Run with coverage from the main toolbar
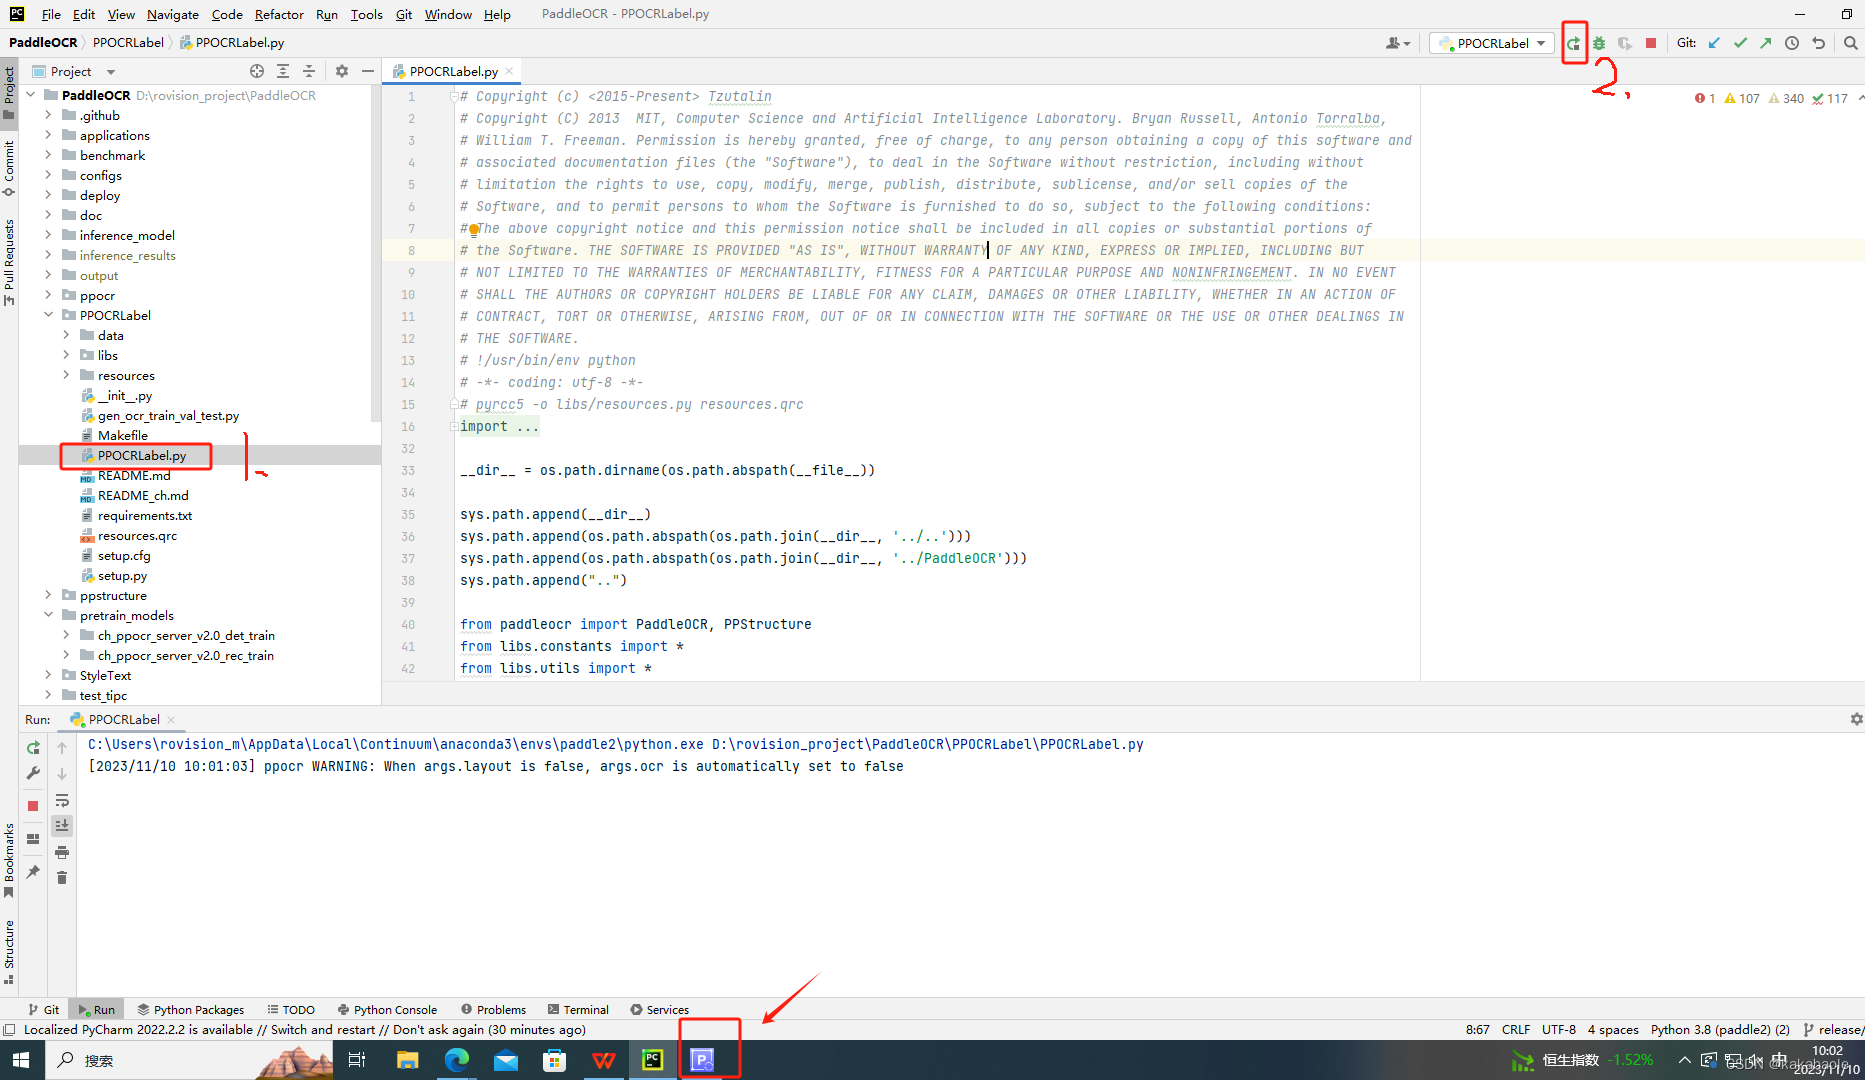 [1625, 43]
